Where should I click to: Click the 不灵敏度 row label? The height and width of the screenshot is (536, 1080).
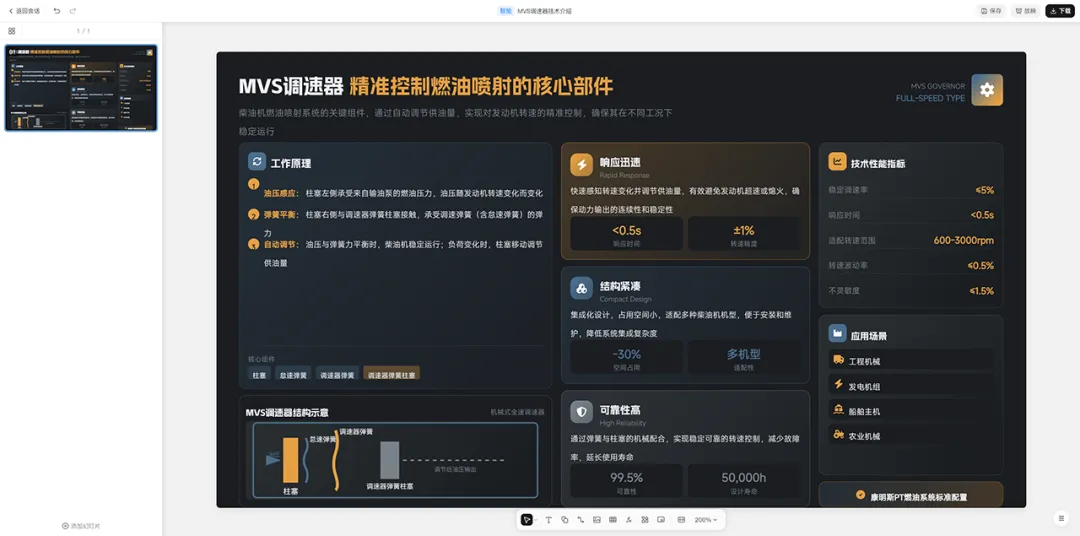[x=844, y=291]
